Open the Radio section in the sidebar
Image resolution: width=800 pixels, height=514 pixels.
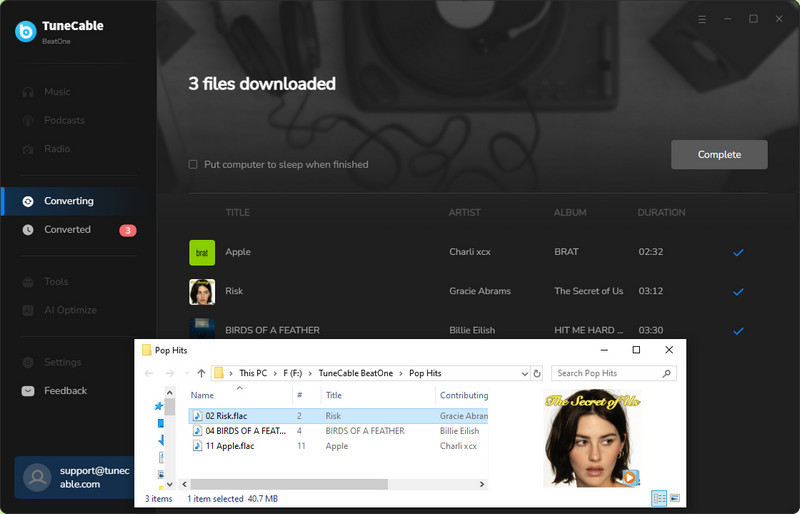[57, 149]
